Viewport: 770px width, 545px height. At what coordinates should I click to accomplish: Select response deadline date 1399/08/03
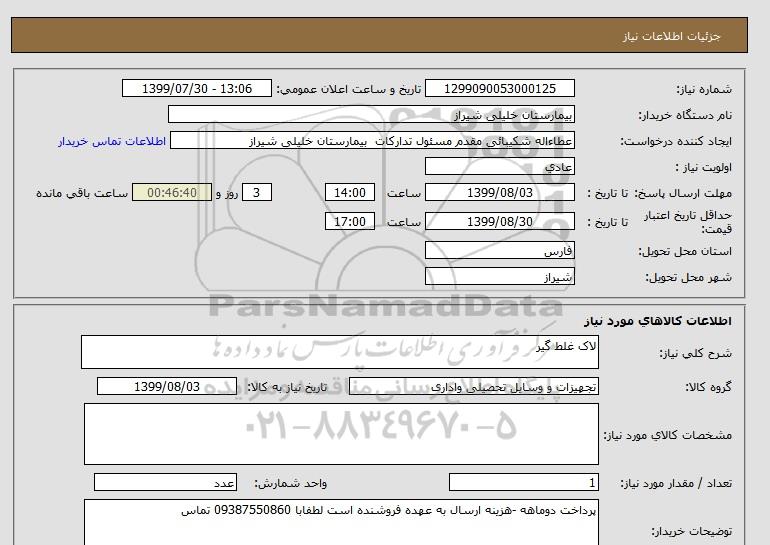499,192
